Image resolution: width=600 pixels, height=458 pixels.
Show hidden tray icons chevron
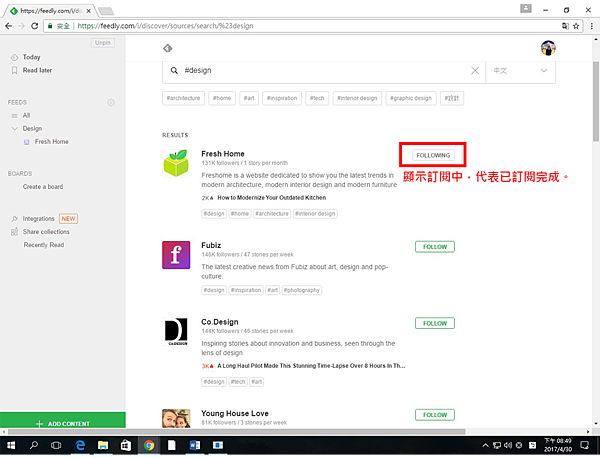point(485,445)
